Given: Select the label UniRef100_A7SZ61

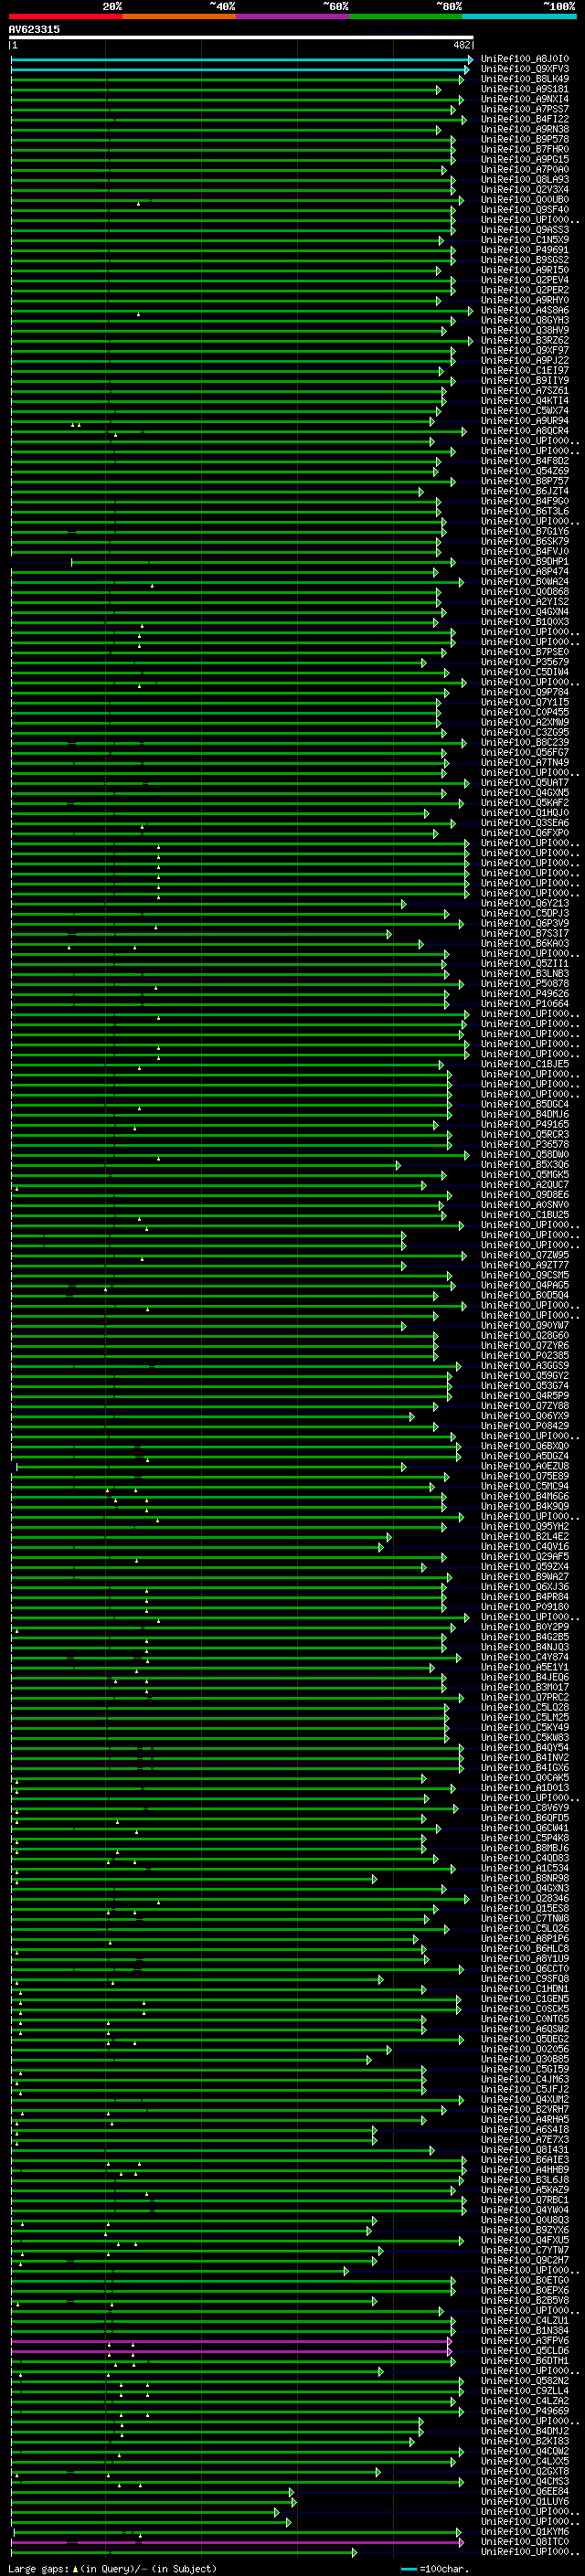Looking at the screenshot, I should 525,391.
